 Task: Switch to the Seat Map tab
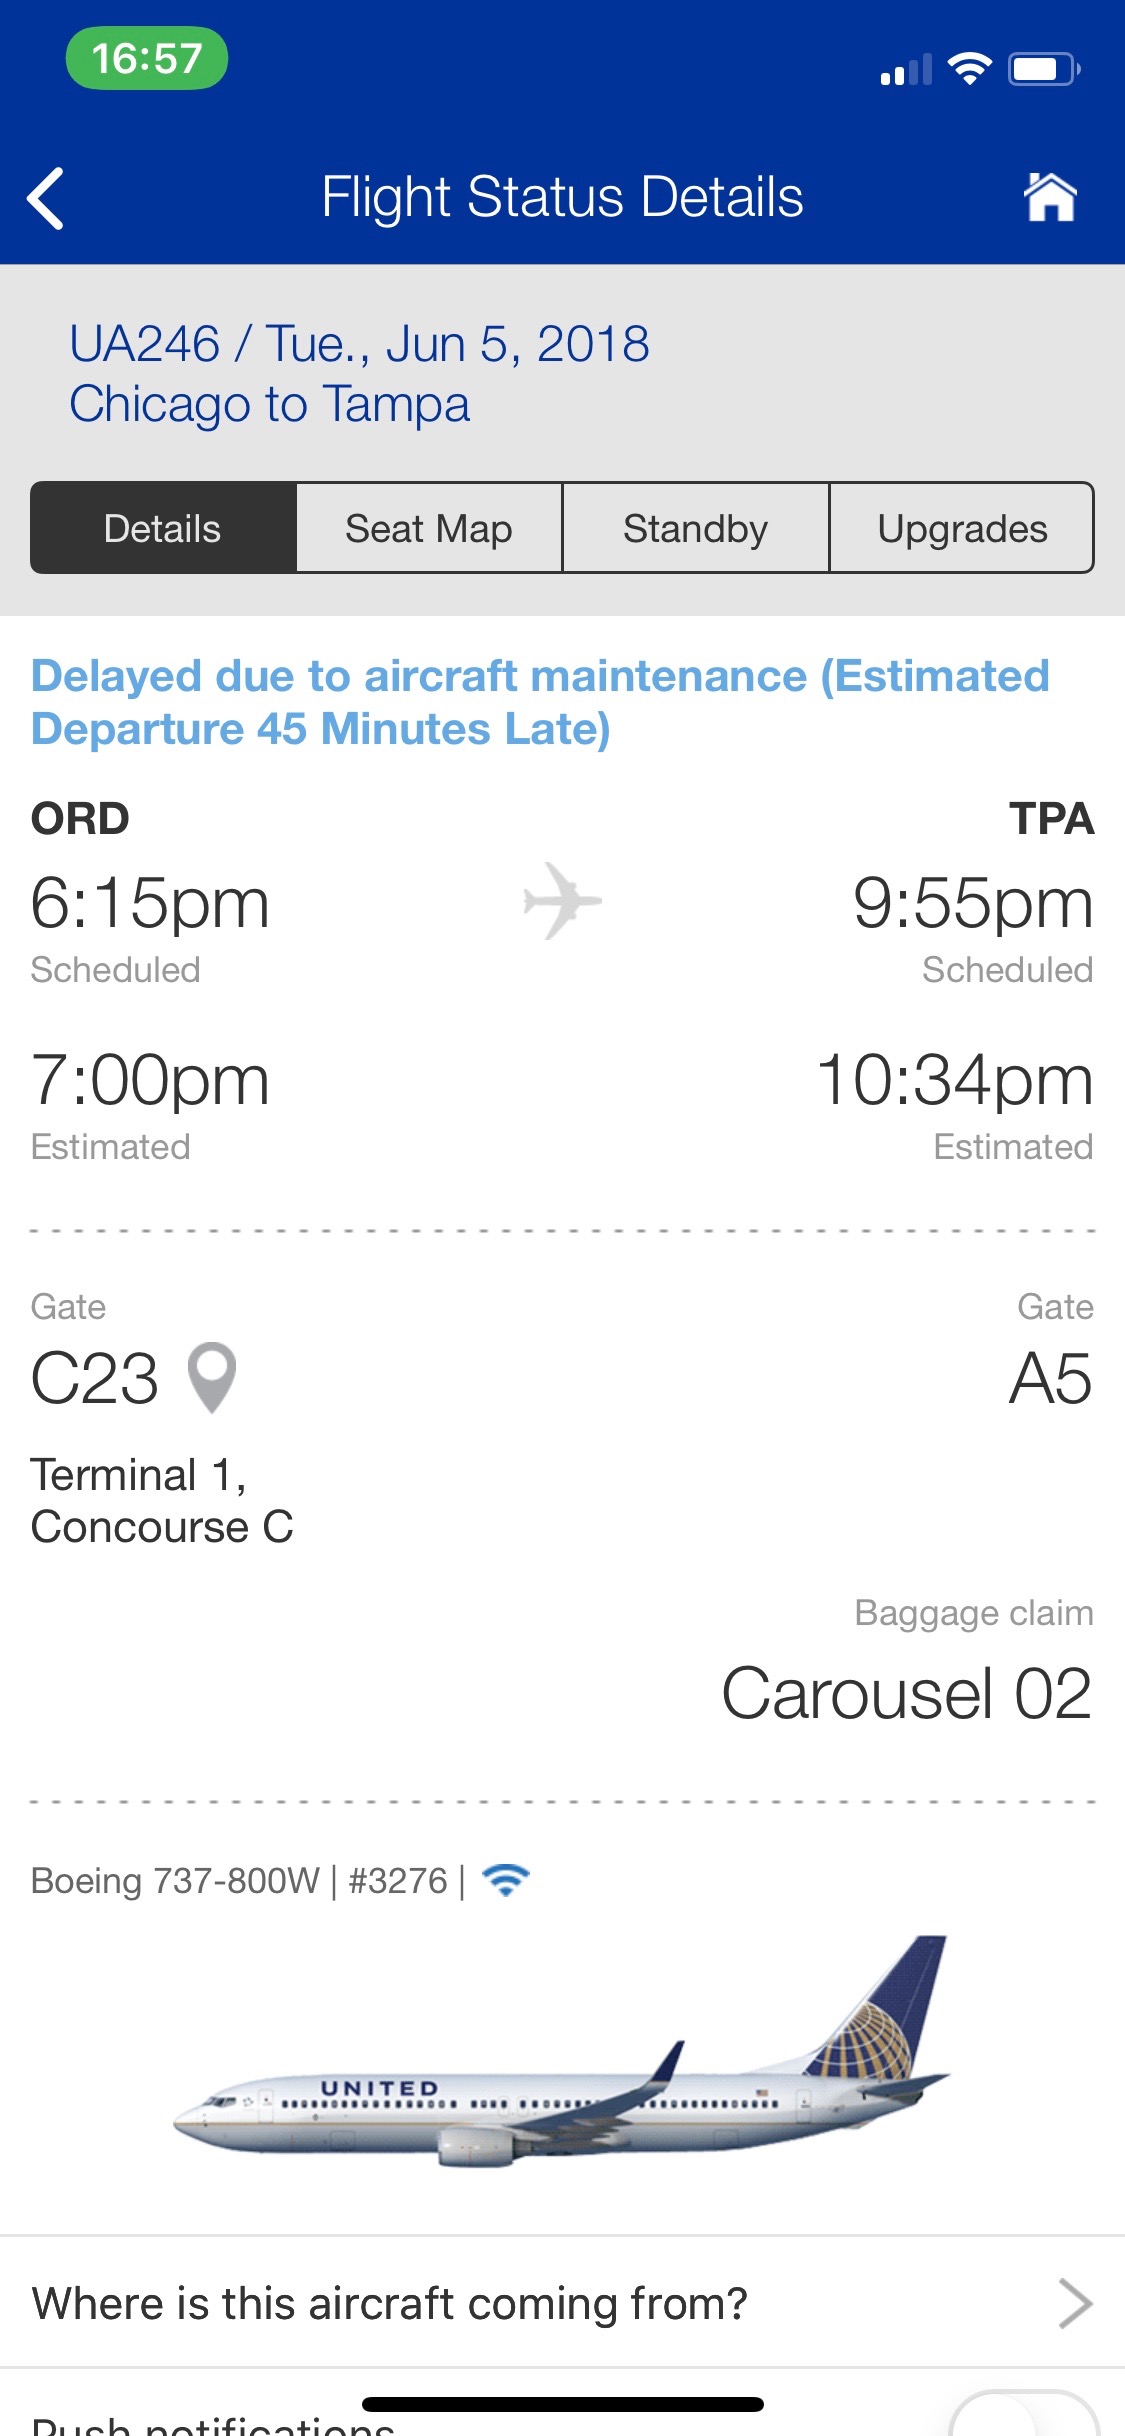pyautogui.click(x=429, y=528)
